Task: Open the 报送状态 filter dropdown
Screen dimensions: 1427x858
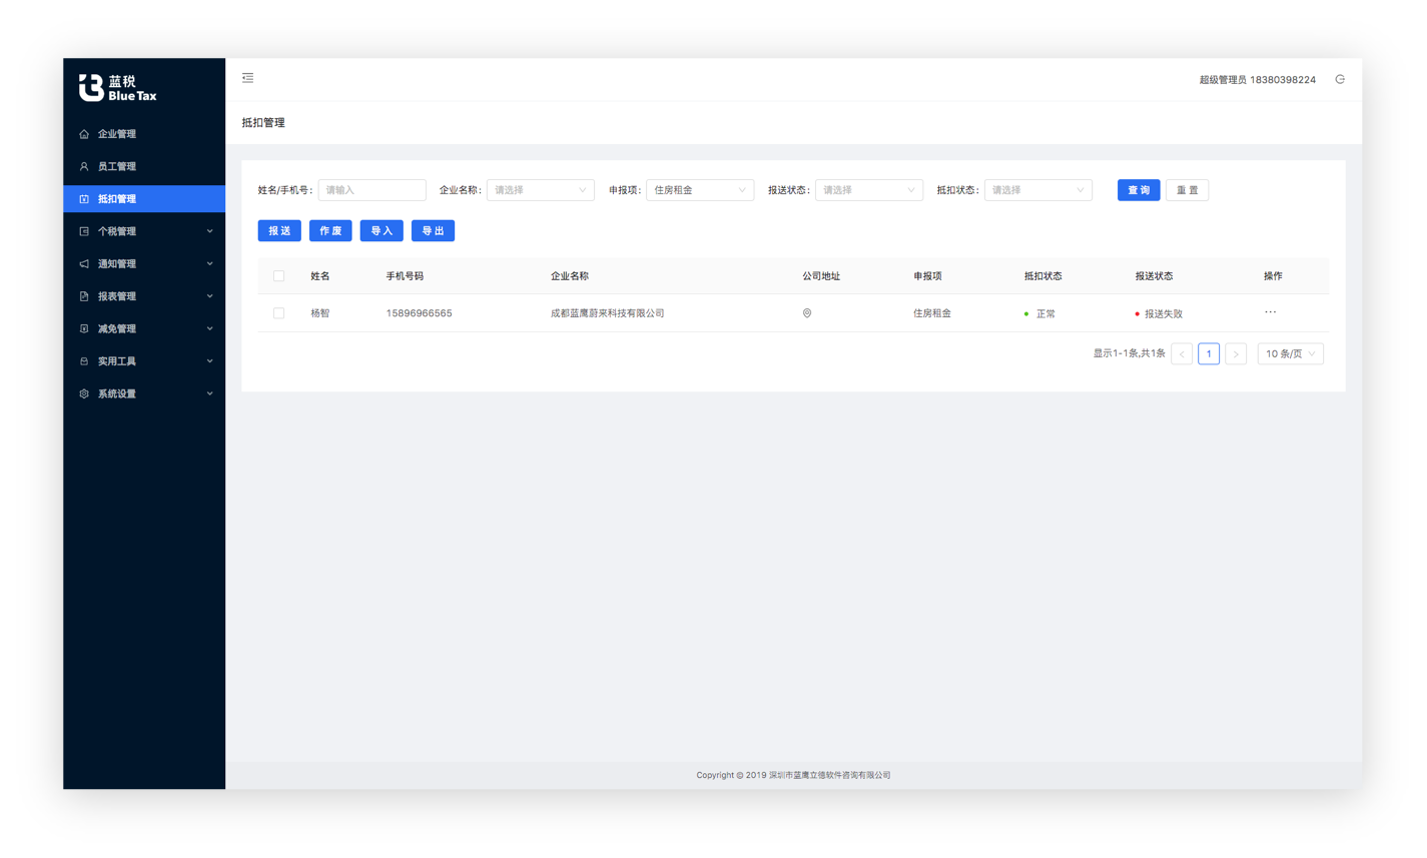Action: (x=869, y=190)
